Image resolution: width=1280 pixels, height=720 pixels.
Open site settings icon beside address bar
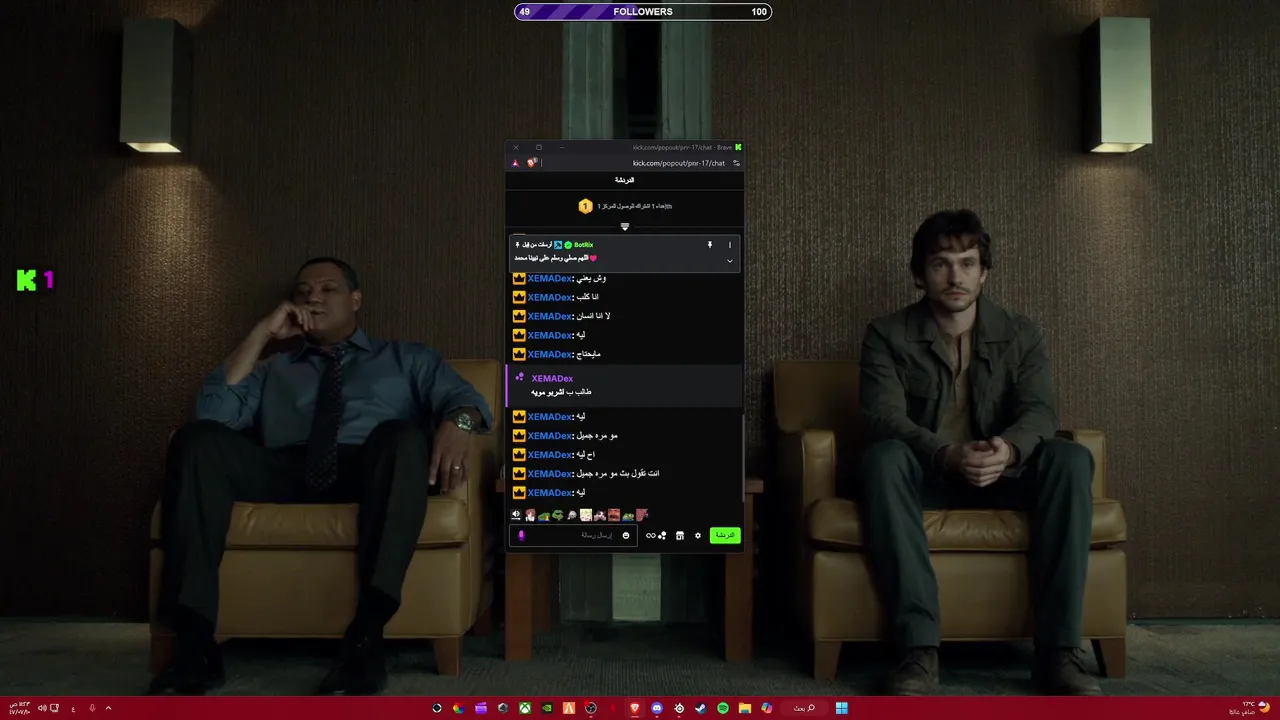[736, 163]
